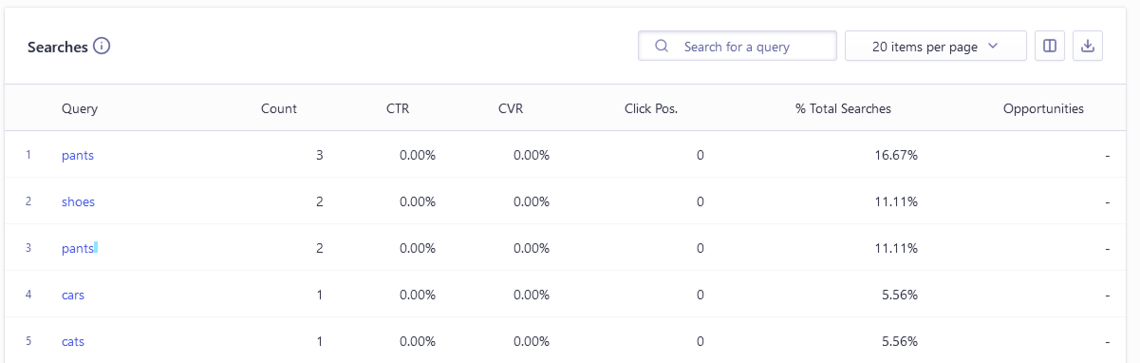Select count value 1 in cars row
The width and height of the screenshot is (1140, 363).
pos(320,295)
